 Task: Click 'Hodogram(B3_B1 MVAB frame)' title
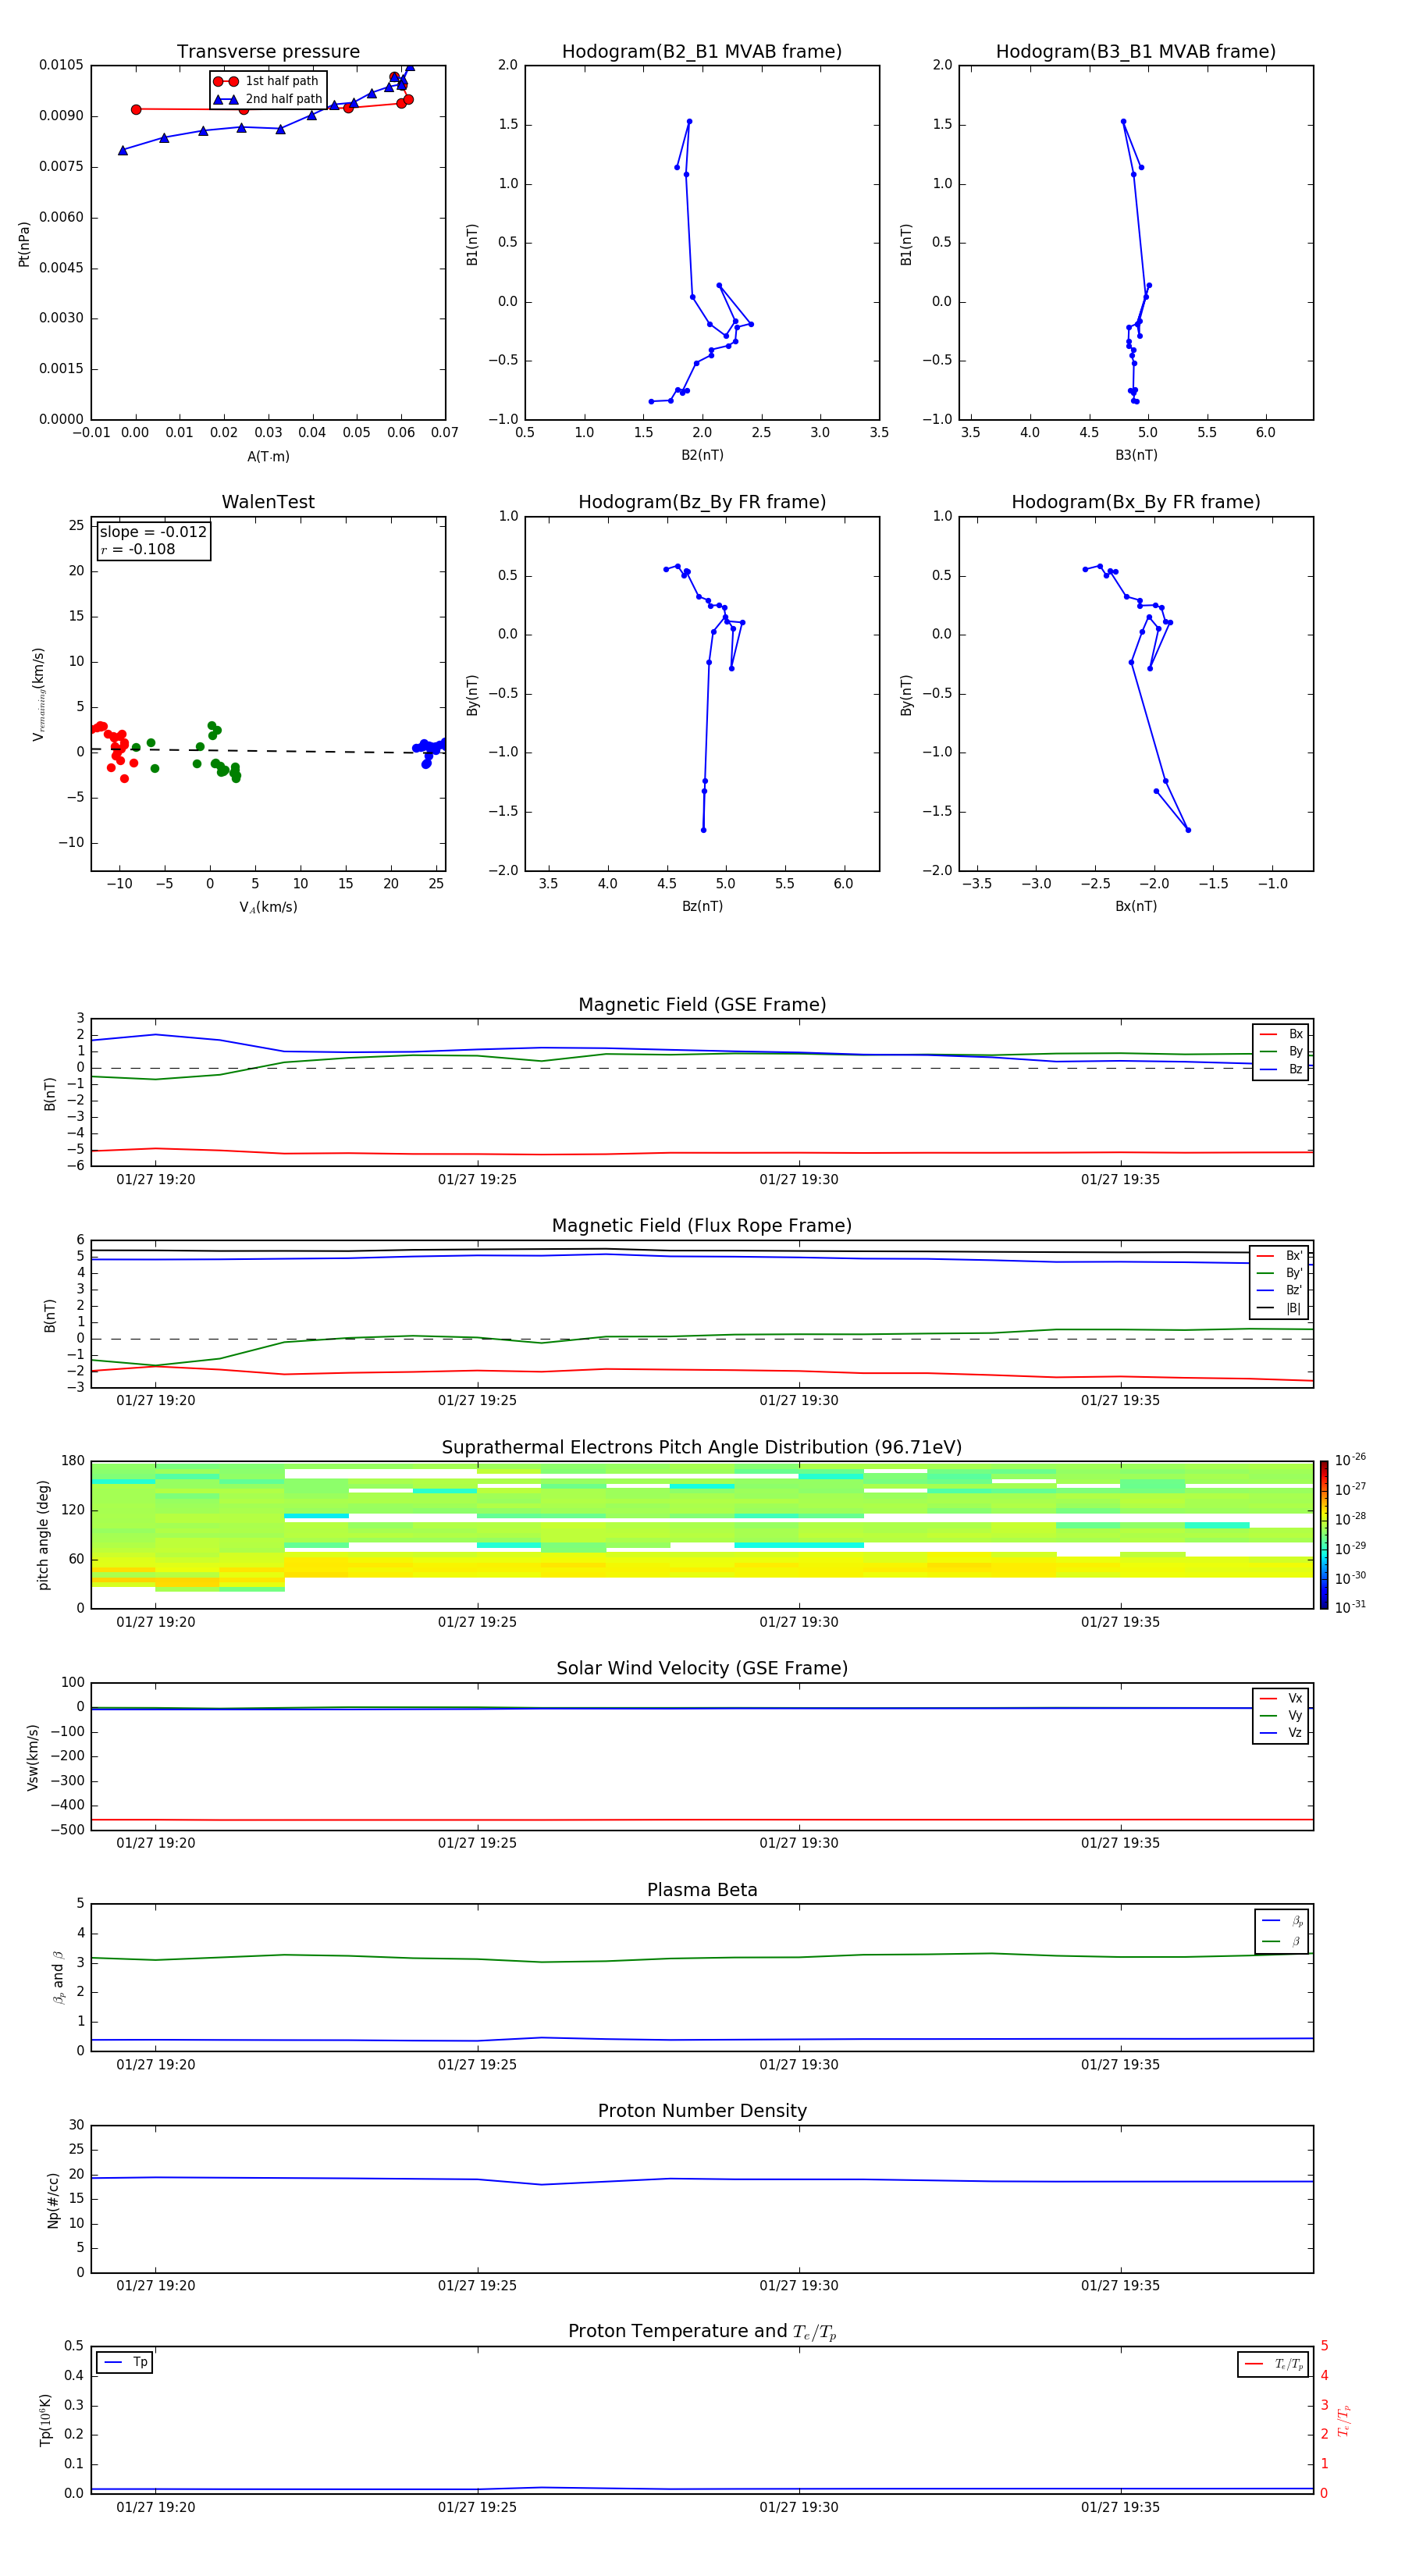(x=1136, y=52)
